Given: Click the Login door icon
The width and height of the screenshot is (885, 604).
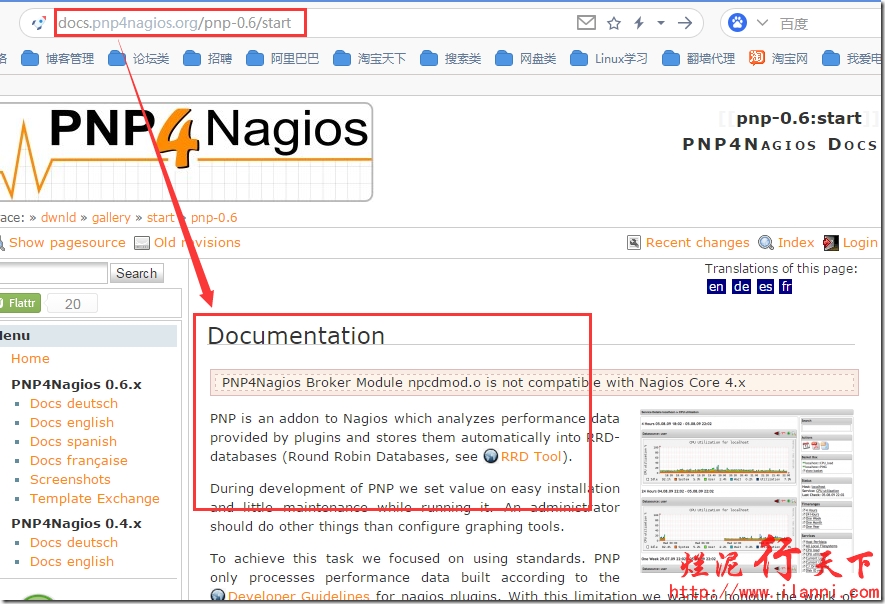Looking at the screenshot, I should point(830,243).
